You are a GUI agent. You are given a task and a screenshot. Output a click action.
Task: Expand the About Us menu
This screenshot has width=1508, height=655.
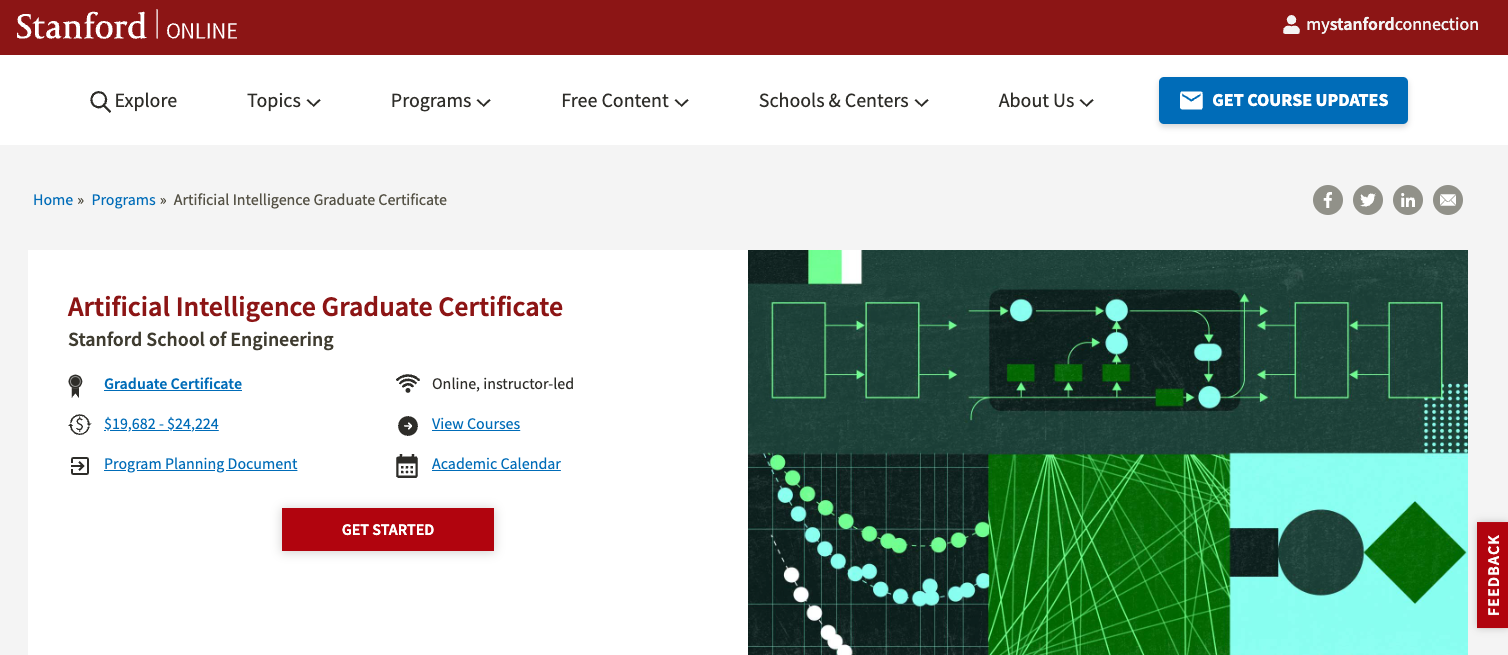click(1046, 100)
